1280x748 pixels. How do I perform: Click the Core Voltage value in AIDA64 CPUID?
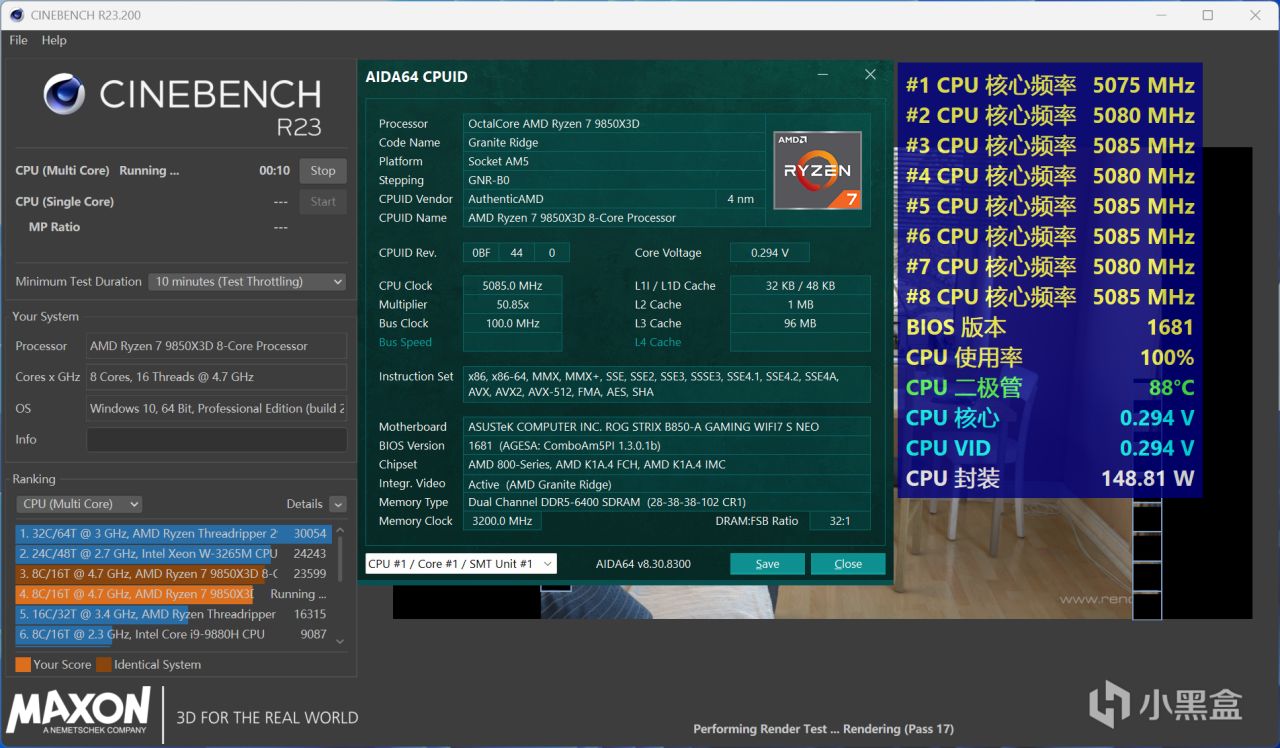769,253
